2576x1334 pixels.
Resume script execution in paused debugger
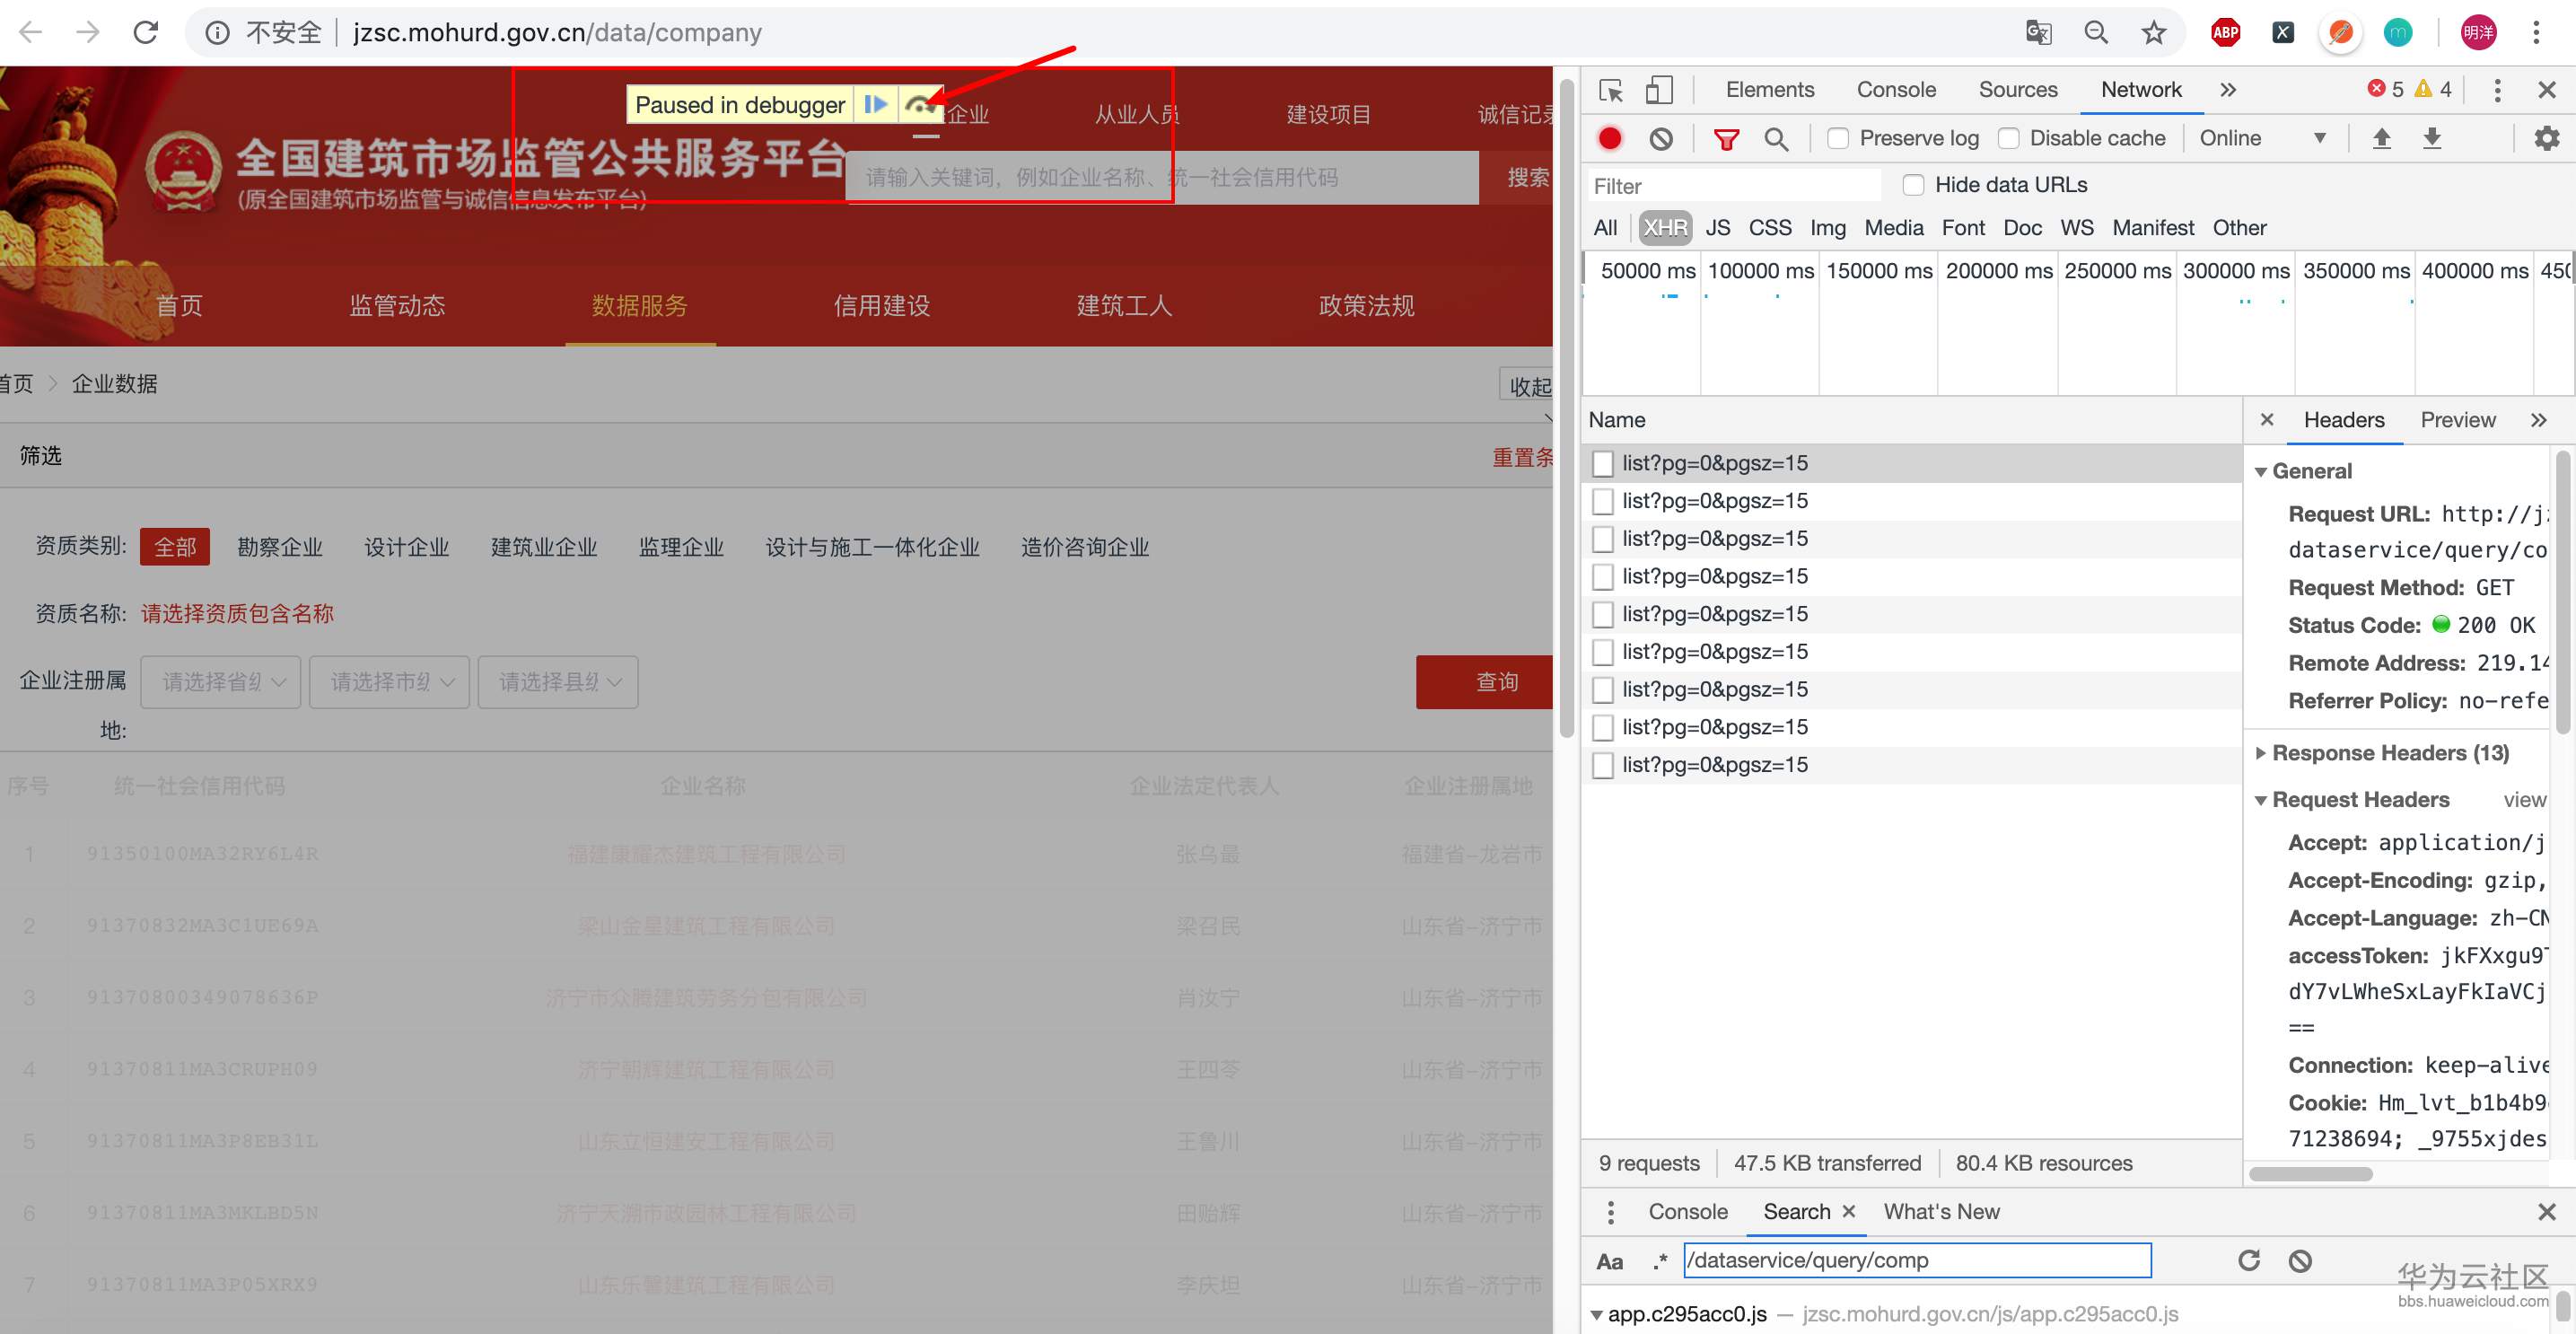[x=875, y=105]
